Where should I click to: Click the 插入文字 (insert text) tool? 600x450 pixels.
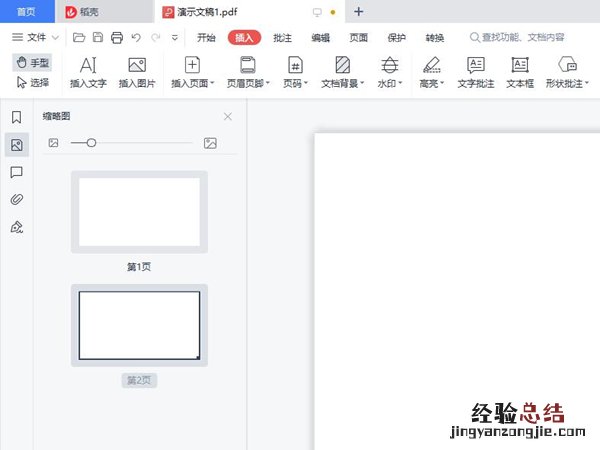[88, 72]
